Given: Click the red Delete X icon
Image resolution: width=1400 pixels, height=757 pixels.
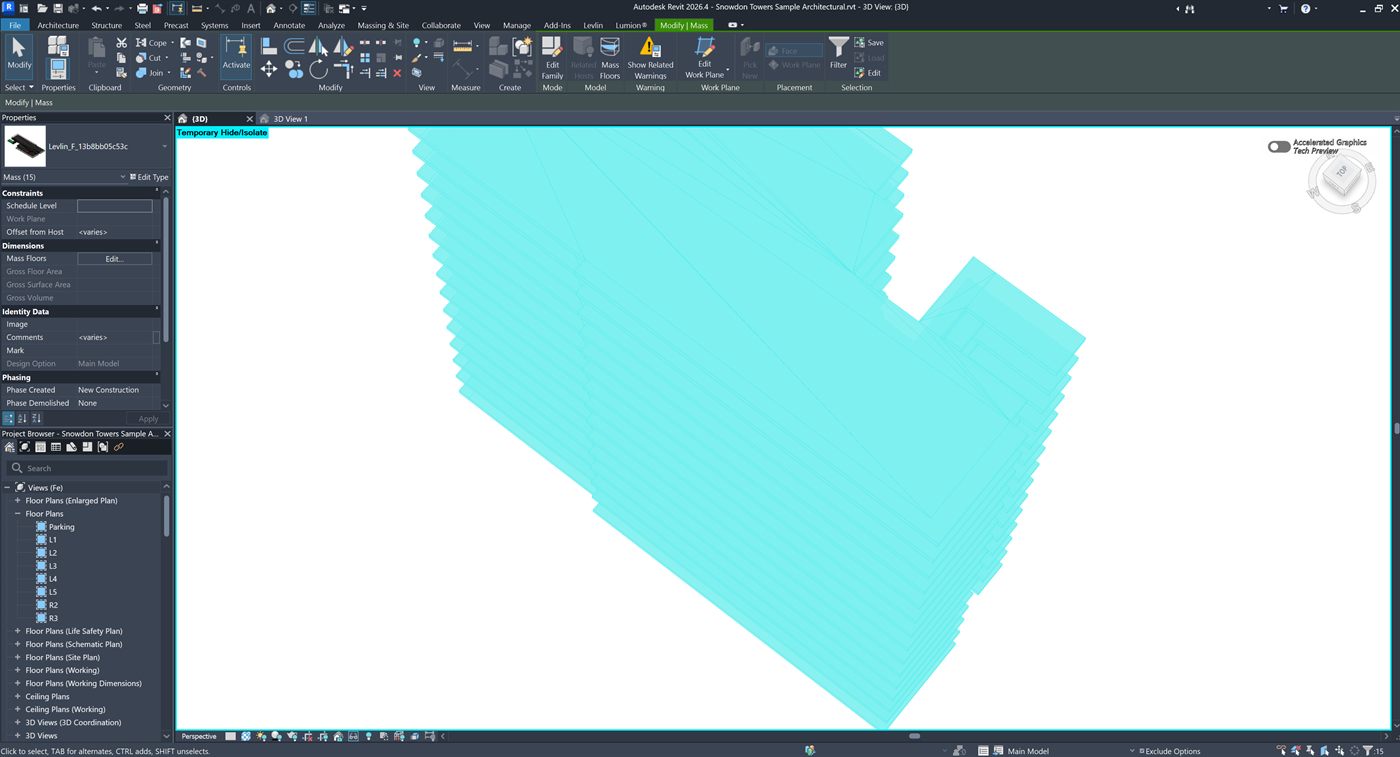Looking at the screenshot, I should click(397, 73).
